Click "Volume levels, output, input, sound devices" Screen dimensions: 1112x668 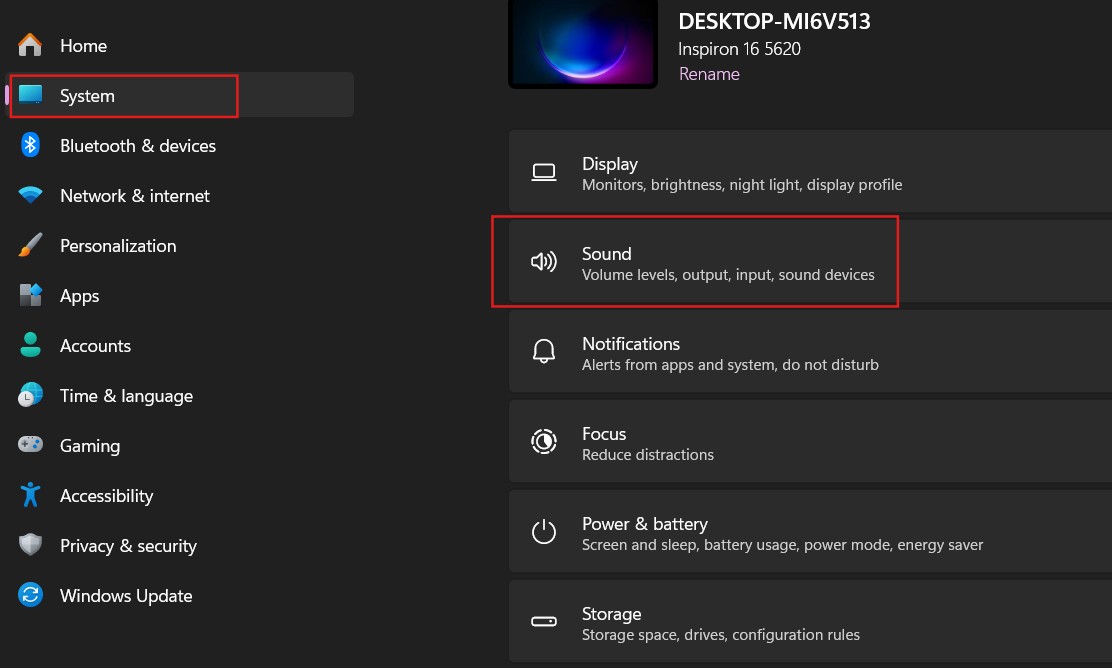pos(728,275)
